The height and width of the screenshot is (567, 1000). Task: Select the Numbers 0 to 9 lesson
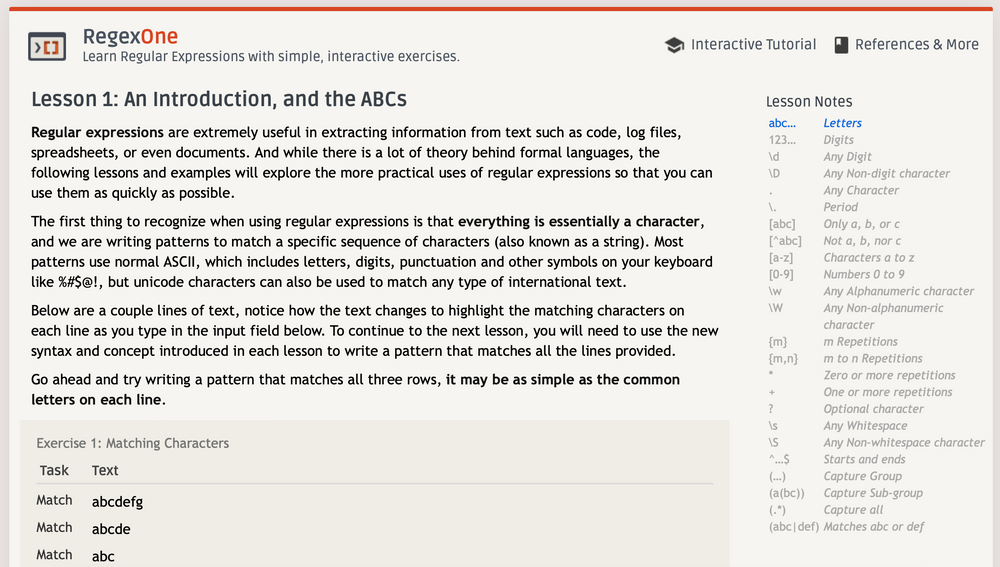[x=864, y=274]
